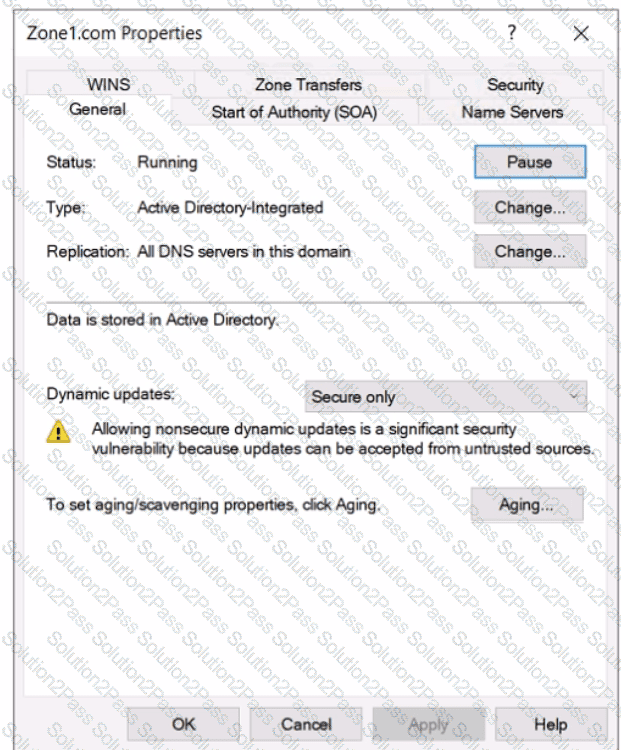This screenshot has height=750, width=621.
Task: Click Change button next to Replication scope
Action: 530,252
